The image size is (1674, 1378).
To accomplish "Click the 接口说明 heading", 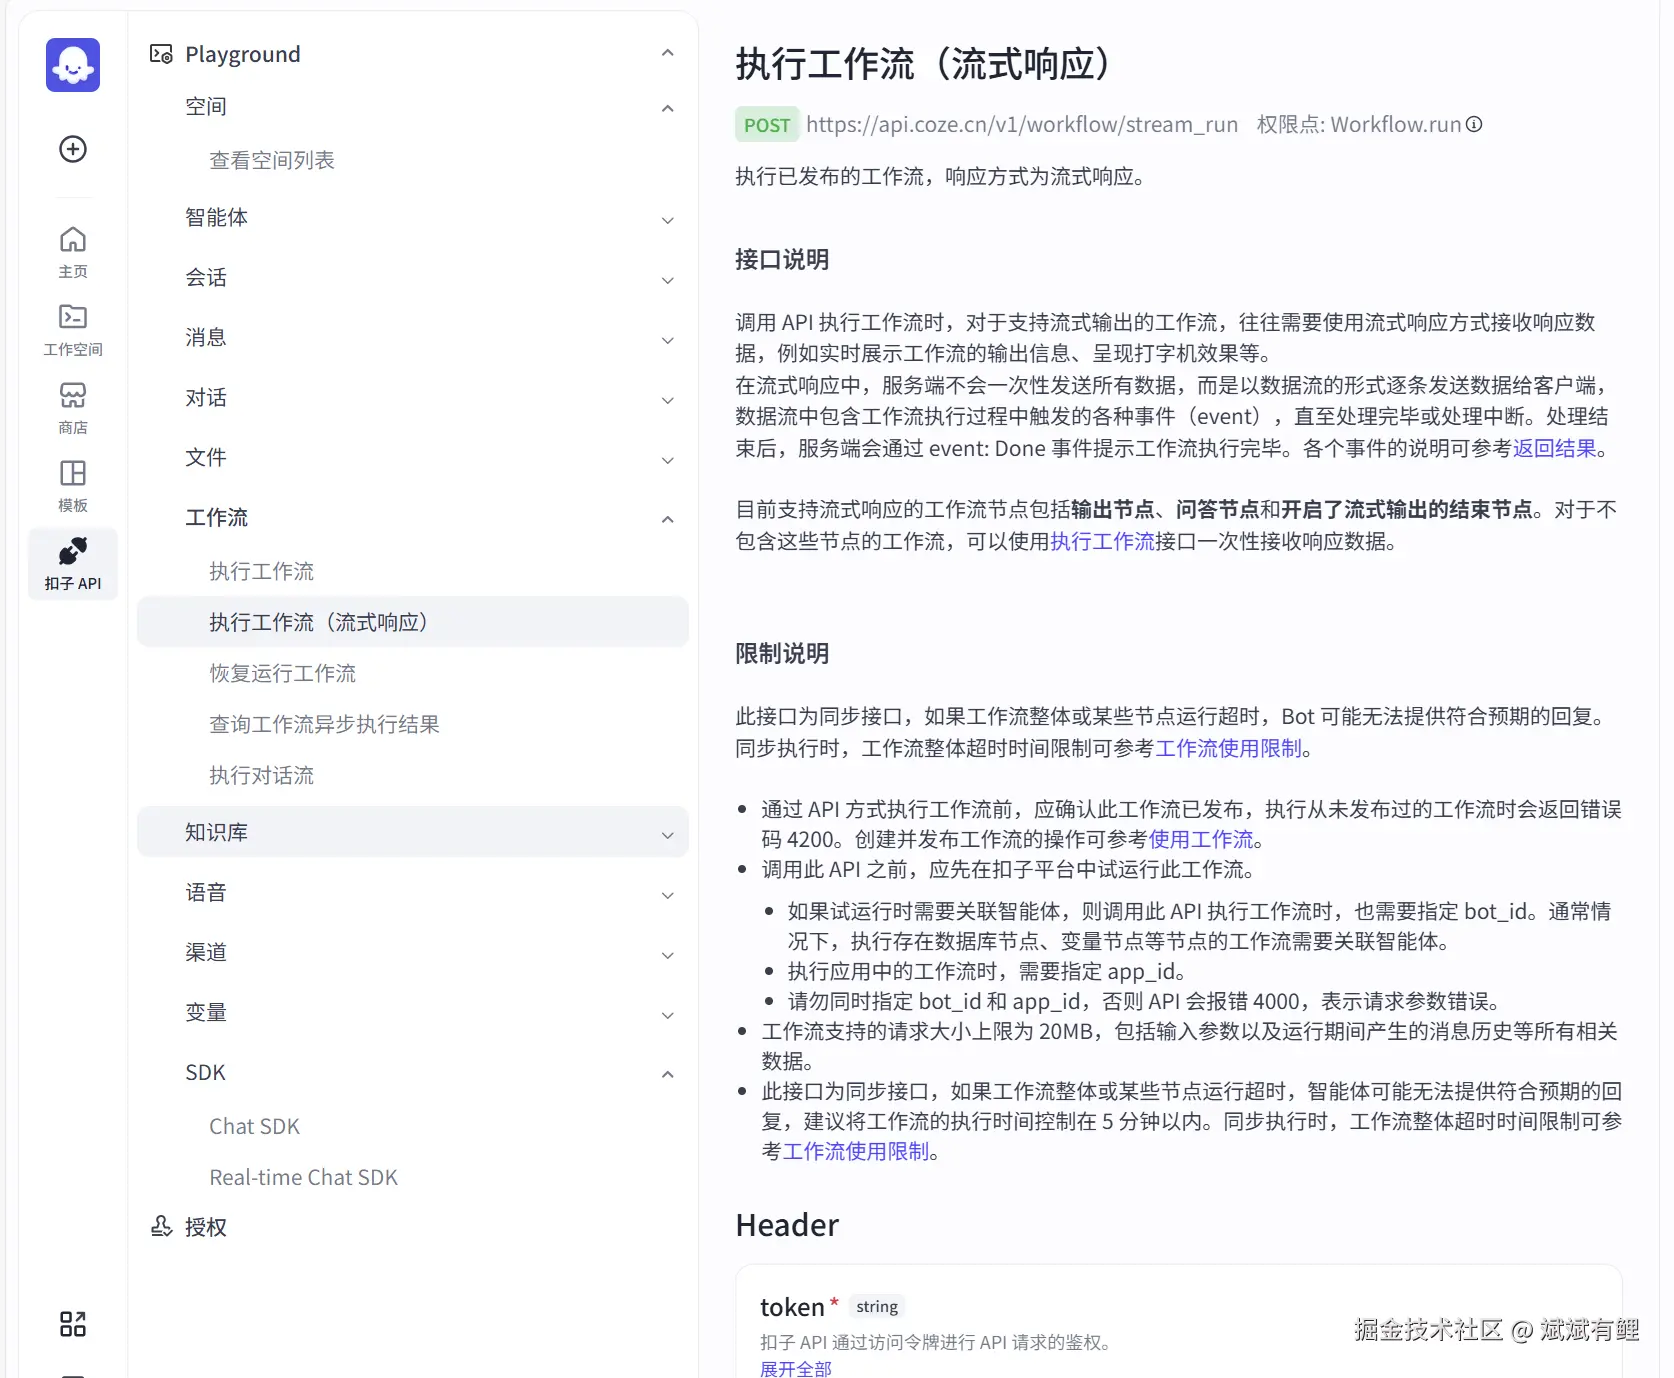I will (x=782, y=260).
